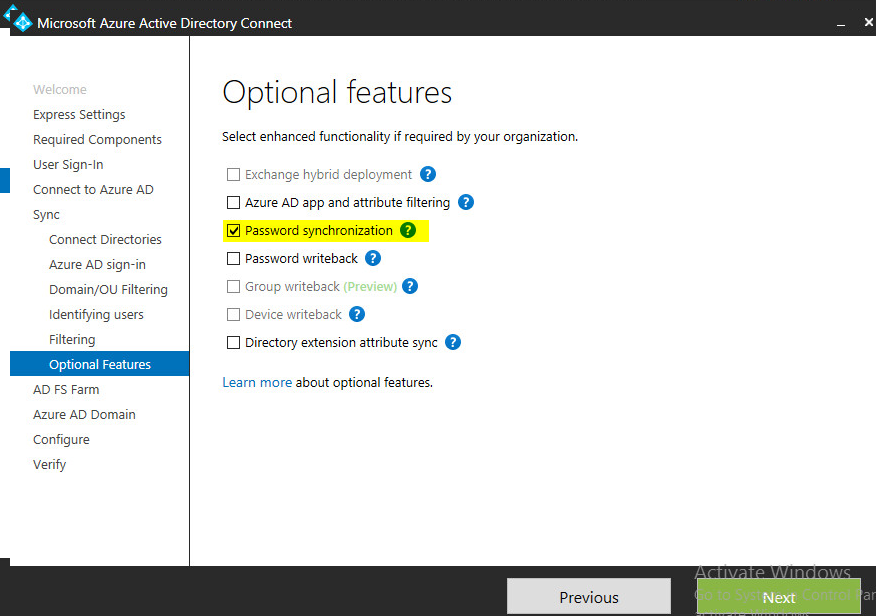
Task: Go to Connect to Azure AD step
Action: pyautogui.click(x=93, y=189)
